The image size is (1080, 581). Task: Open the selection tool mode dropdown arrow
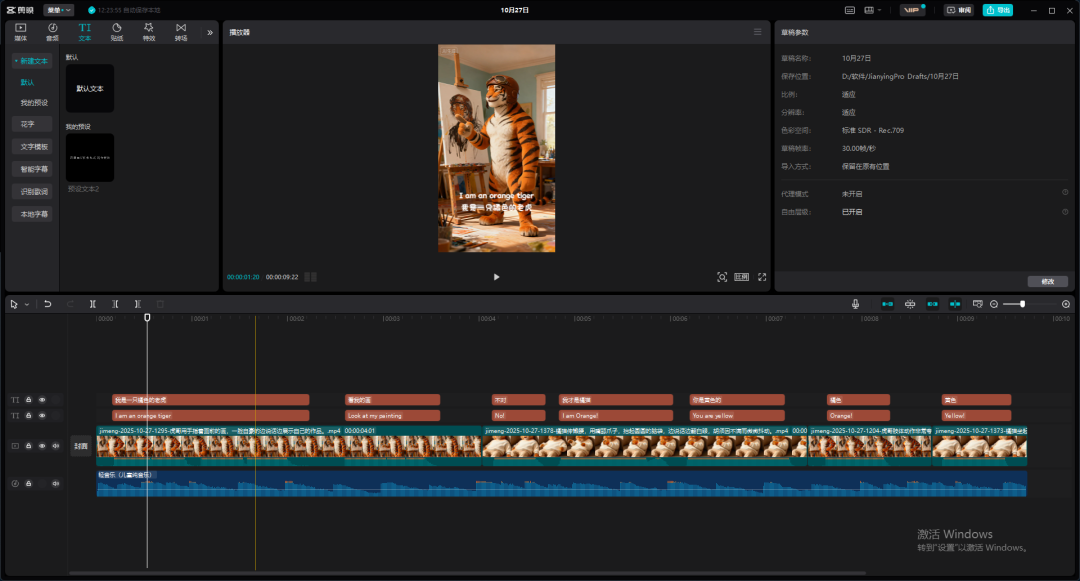26,304
